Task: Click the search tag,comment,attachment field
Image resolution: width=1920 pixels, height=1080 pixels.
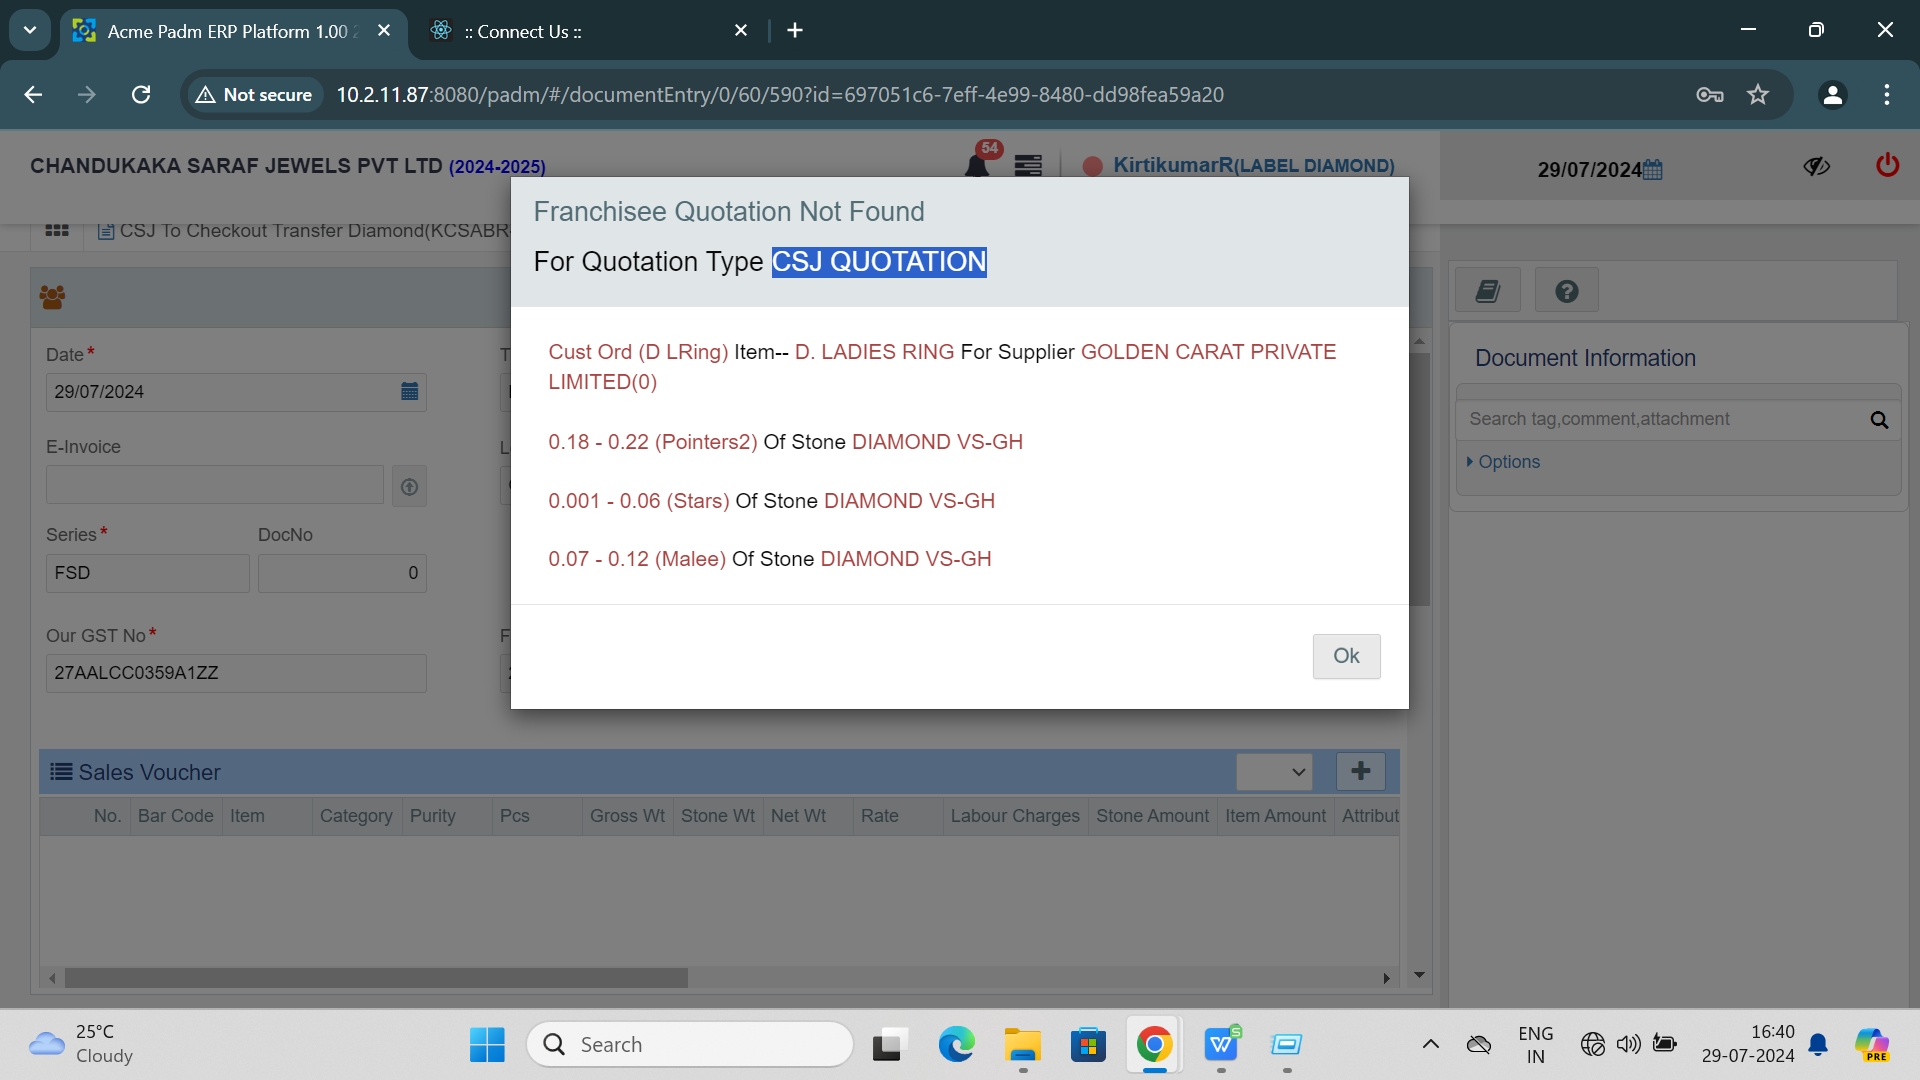Action: click(x=1658, y=419)
